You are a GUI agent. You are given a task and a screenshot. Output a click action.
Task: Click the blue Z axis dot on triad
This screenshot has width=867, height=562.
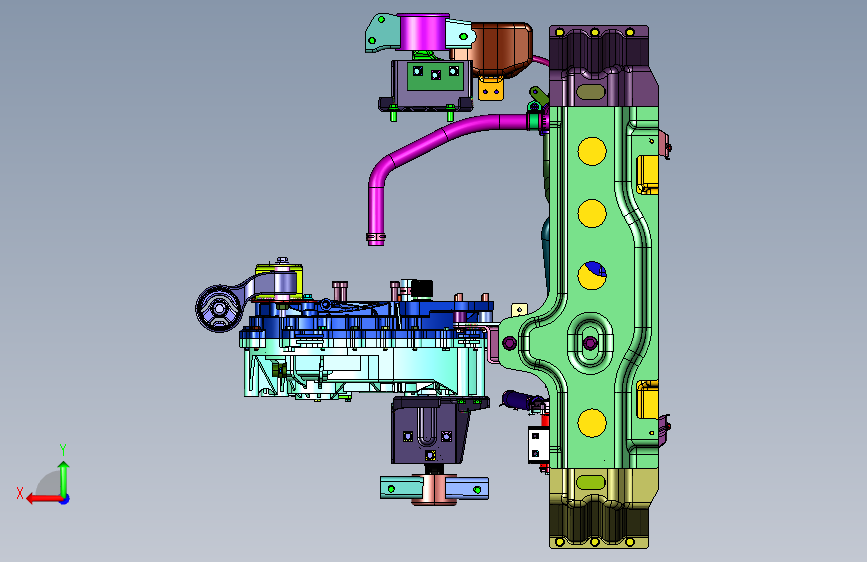click(65, 499)
